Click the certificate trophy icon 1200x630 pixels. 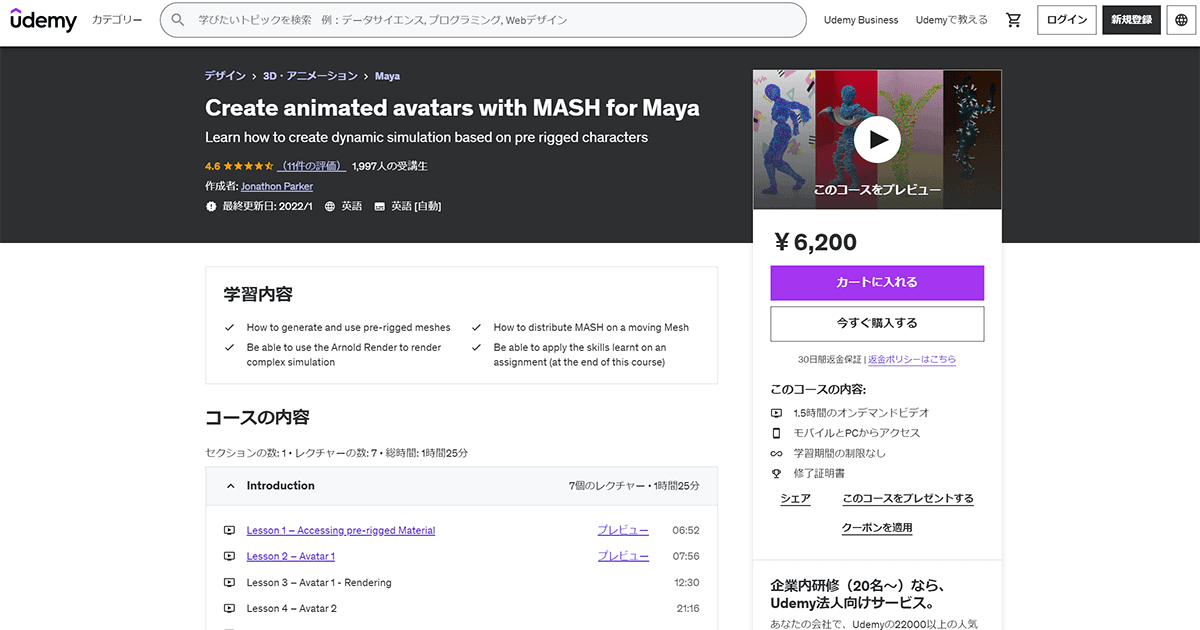pyautogui.click(x=776, y=473)
